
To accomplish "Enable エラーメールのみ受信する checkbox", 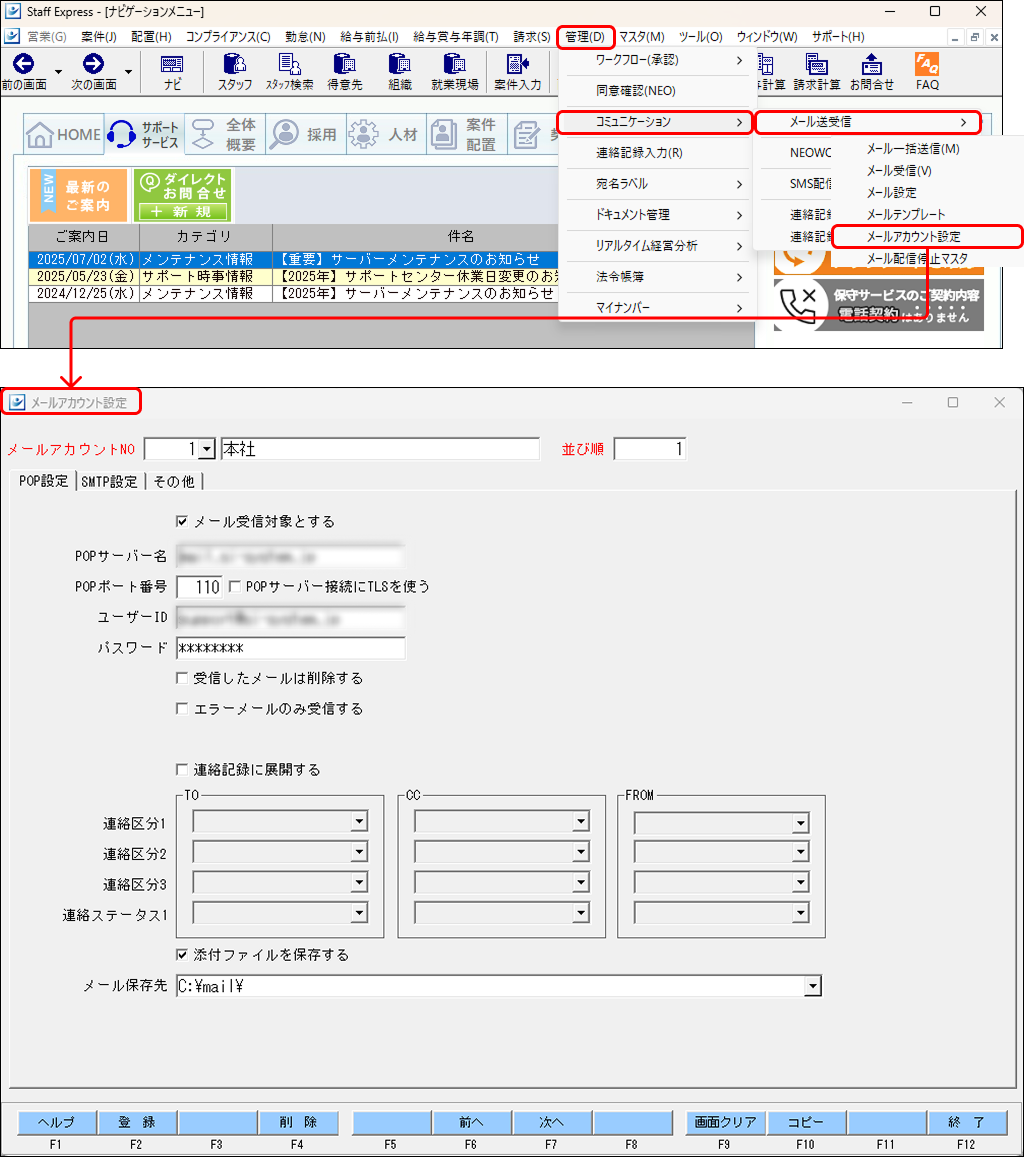I will tap(181, 708).
